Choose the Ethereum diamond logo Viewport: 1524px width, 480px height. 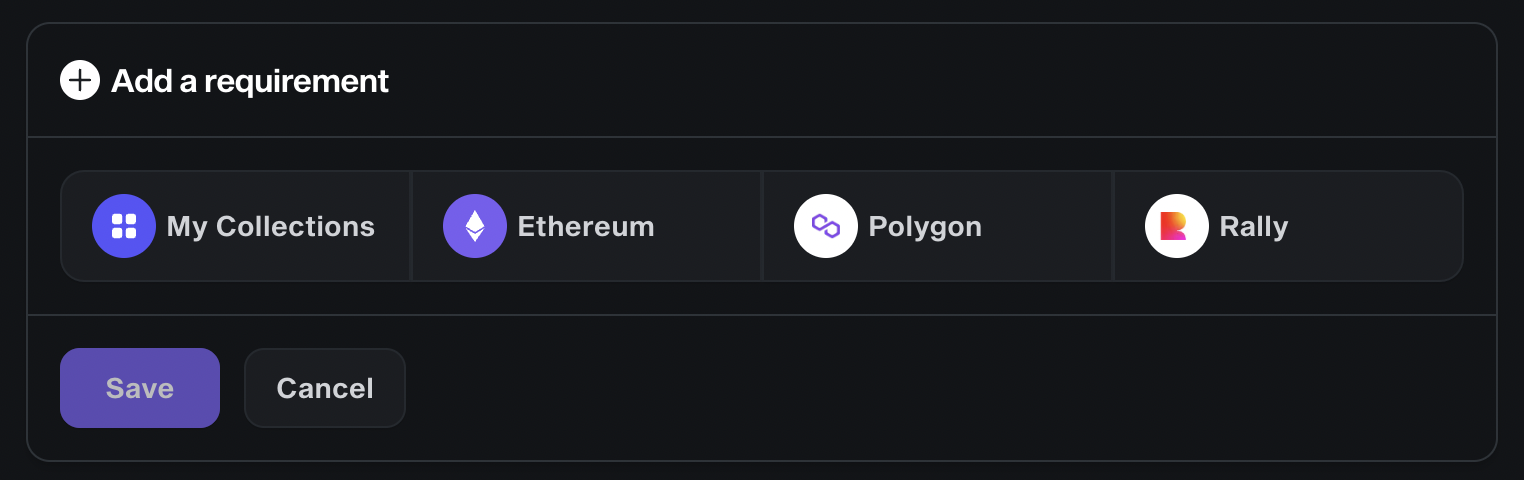(475, 226)
